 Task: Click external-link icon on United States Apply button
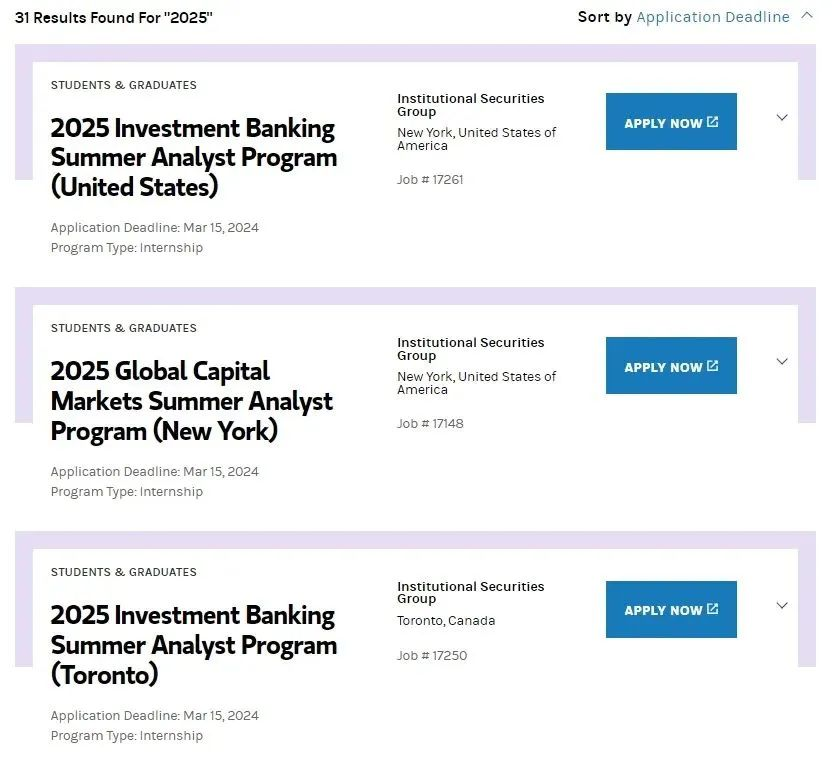pyautogui.click(x=713, y=122)
